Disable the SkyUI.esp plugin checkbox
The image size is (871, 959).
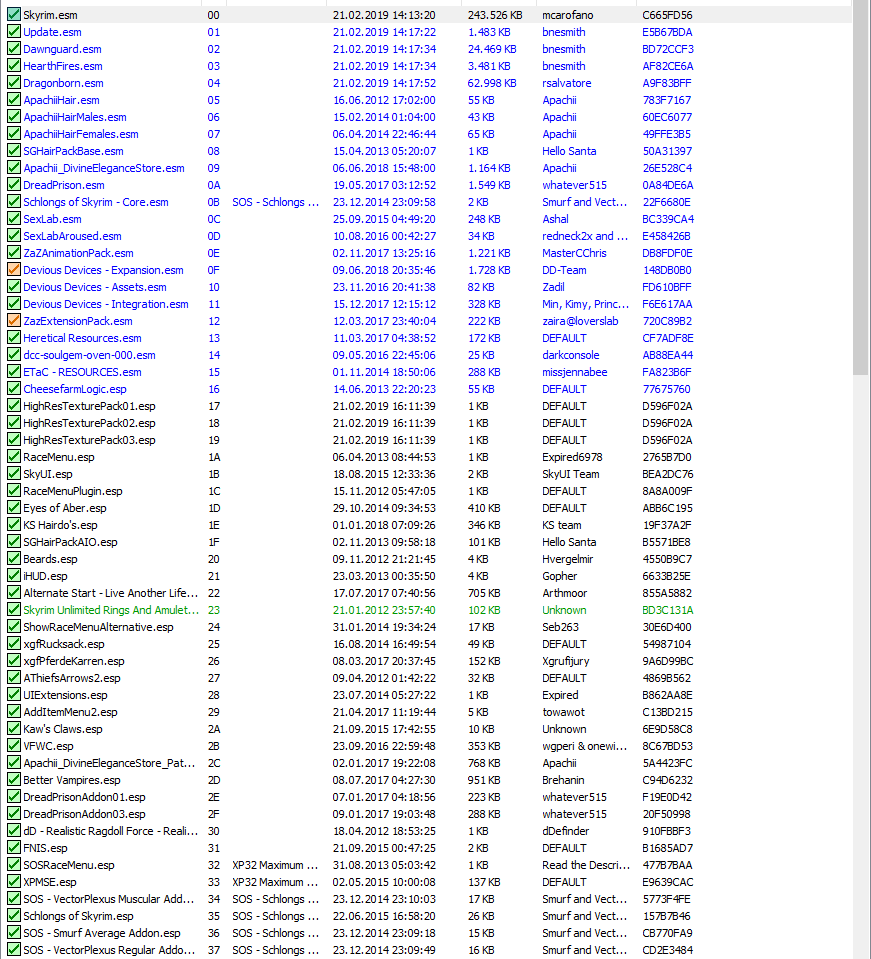click(x=13, y=474)
